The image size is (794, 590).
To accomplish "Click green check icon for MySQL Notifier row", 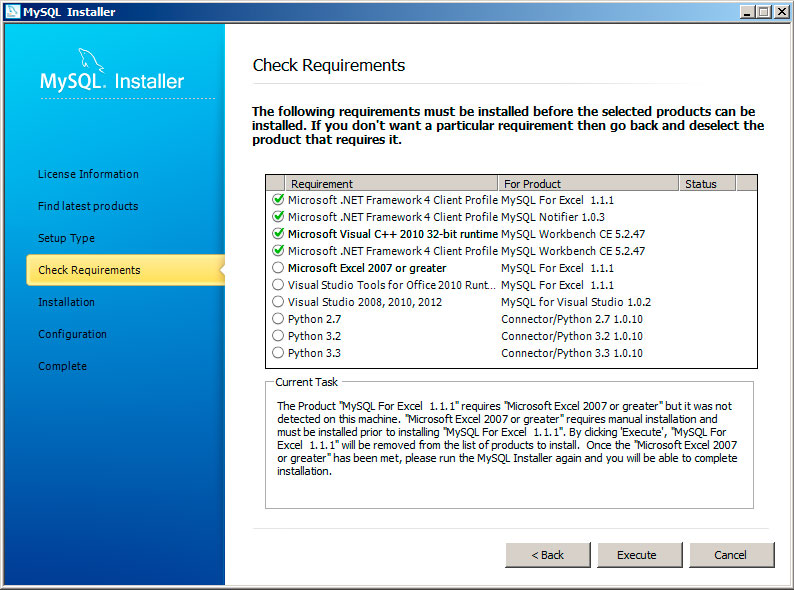I will (x=278, y=217).
